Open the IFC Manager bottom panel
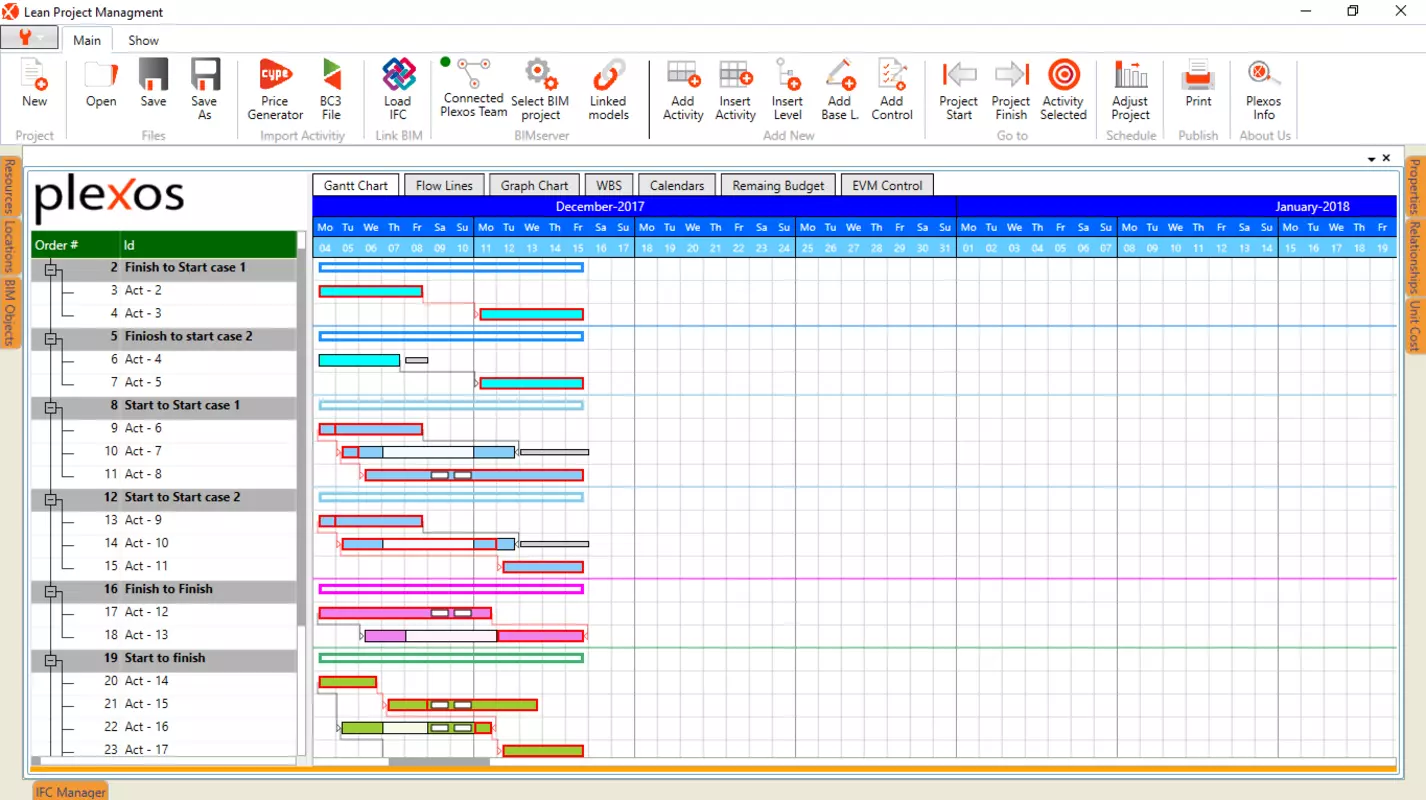This screenshot has height=800, width=1426. coord(70,791)
